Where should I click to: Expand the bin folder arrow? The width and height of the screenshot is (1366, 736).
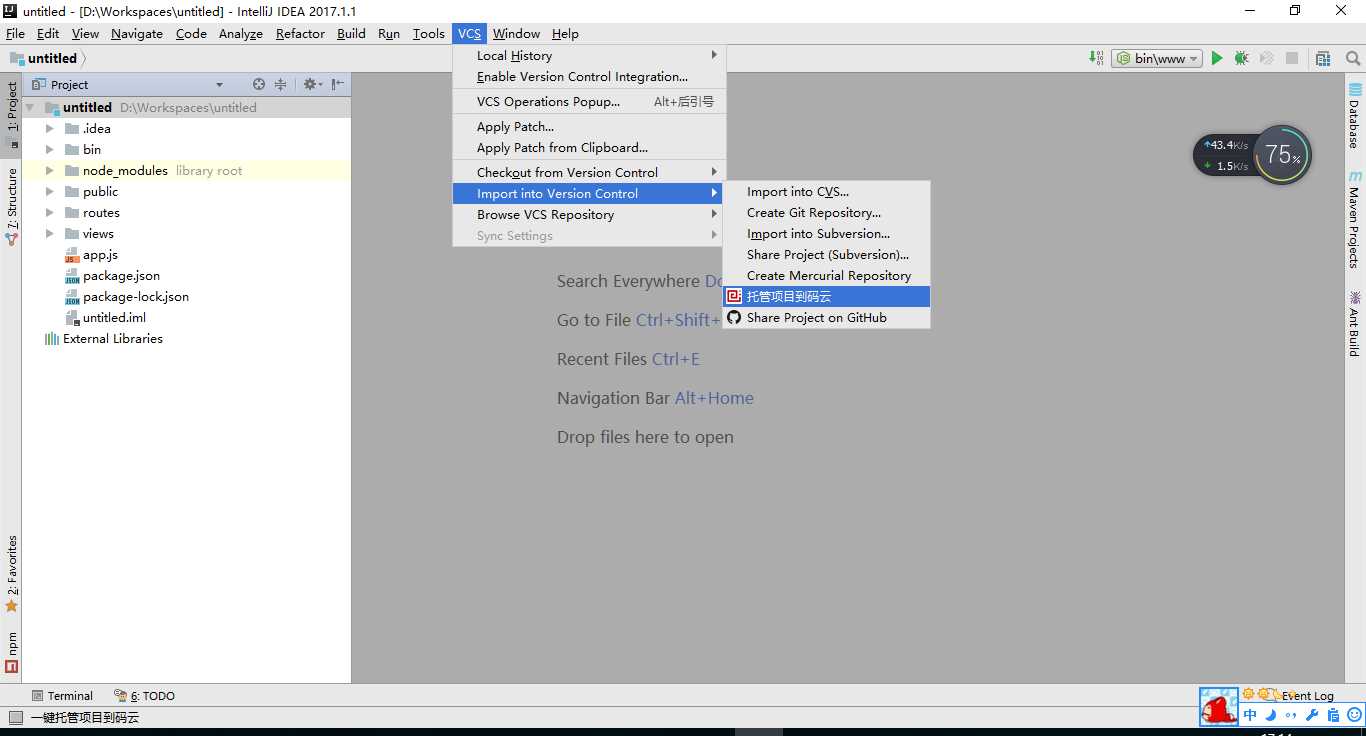49,150
